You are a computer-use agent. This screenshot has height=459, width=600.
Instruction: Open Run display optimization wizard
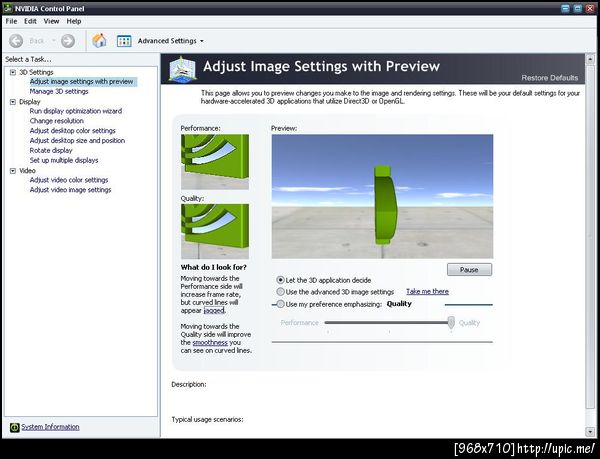pos(76,111)
